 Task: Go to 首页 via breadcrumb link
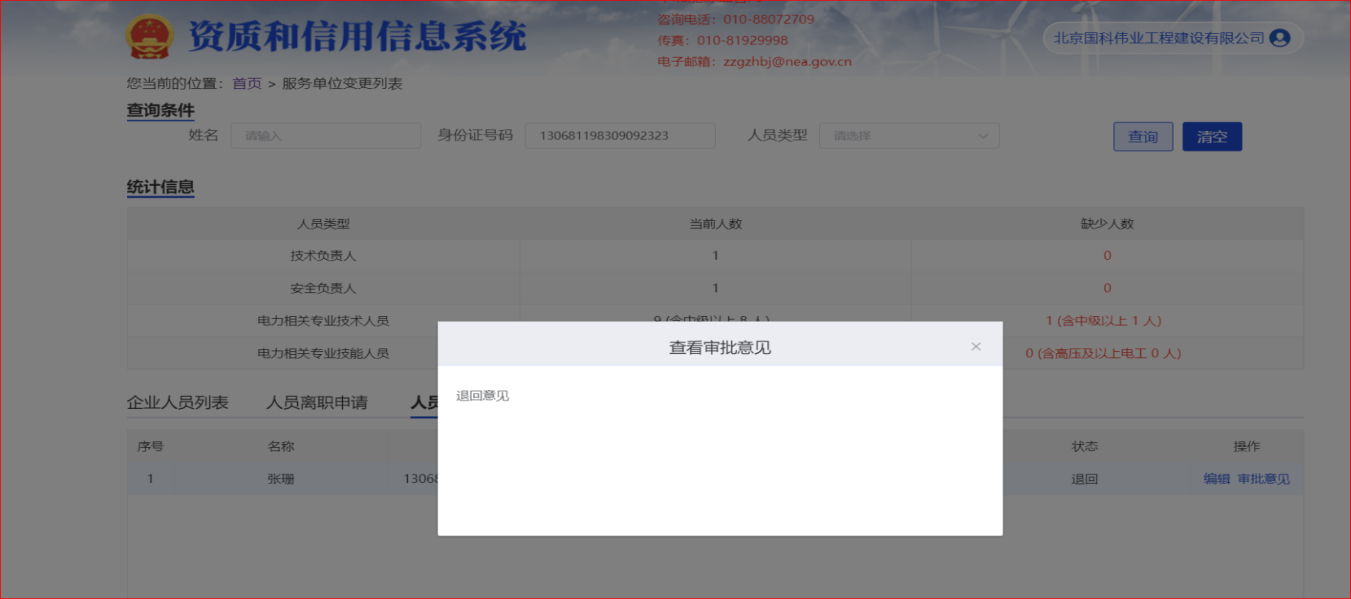[x=247, y=84]
